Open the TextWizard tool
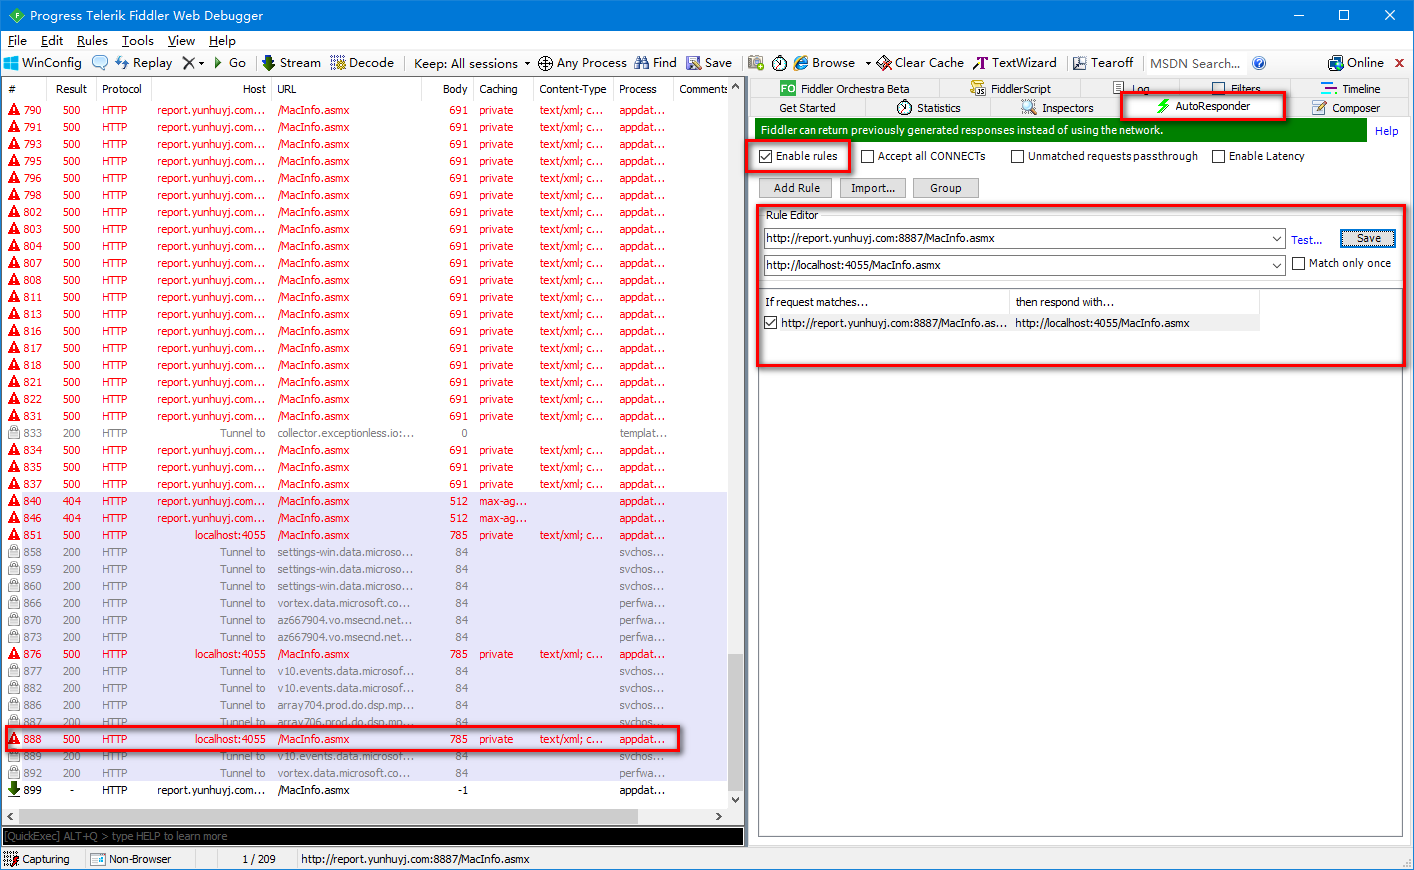This screenshot has height=870, width=1414. coord(1014,62)
